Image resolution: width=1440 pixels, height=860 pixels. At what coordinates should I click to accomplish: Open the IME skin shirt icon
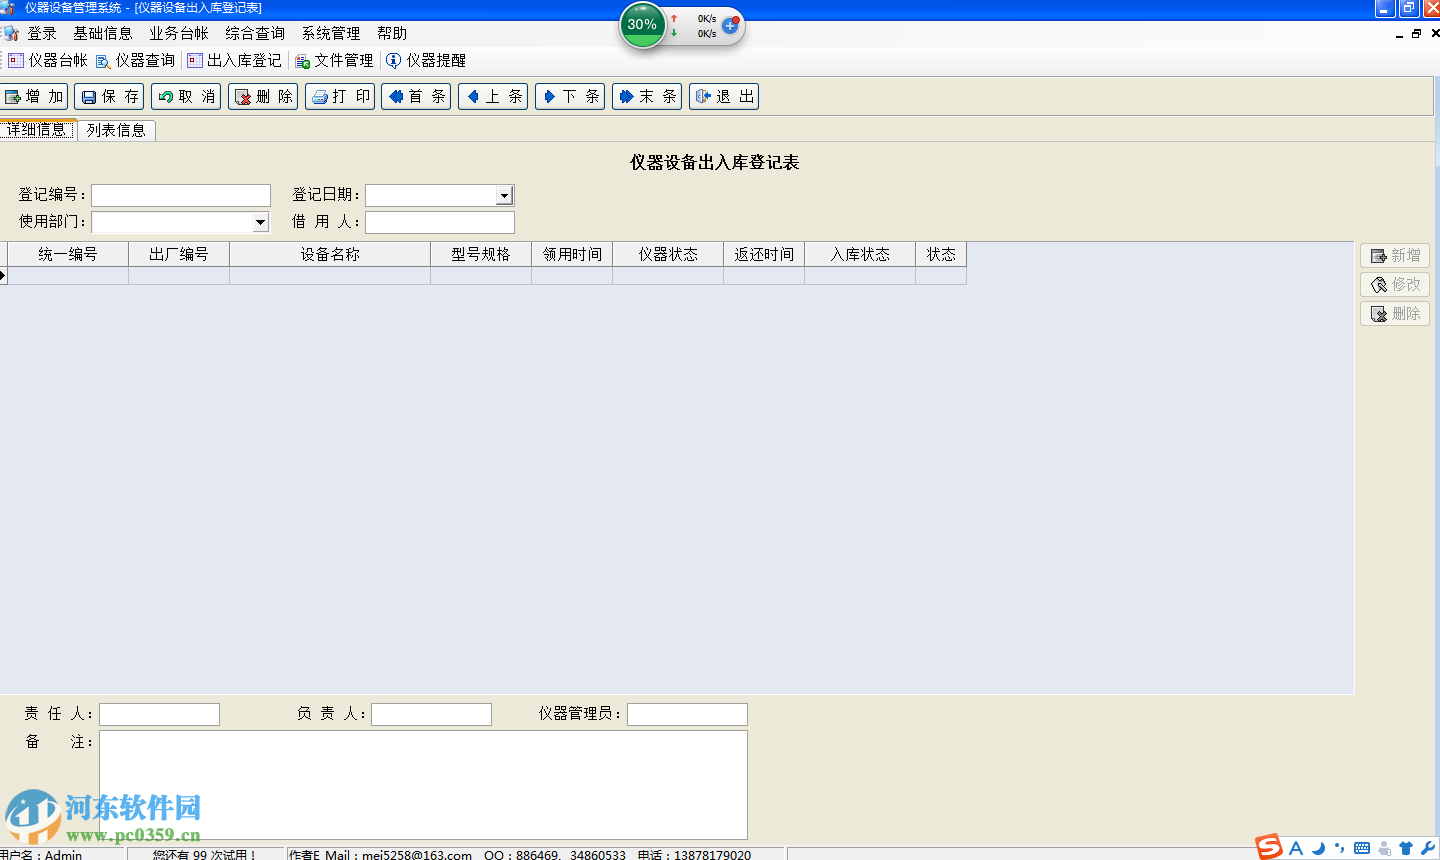[x=1406, y=848]
